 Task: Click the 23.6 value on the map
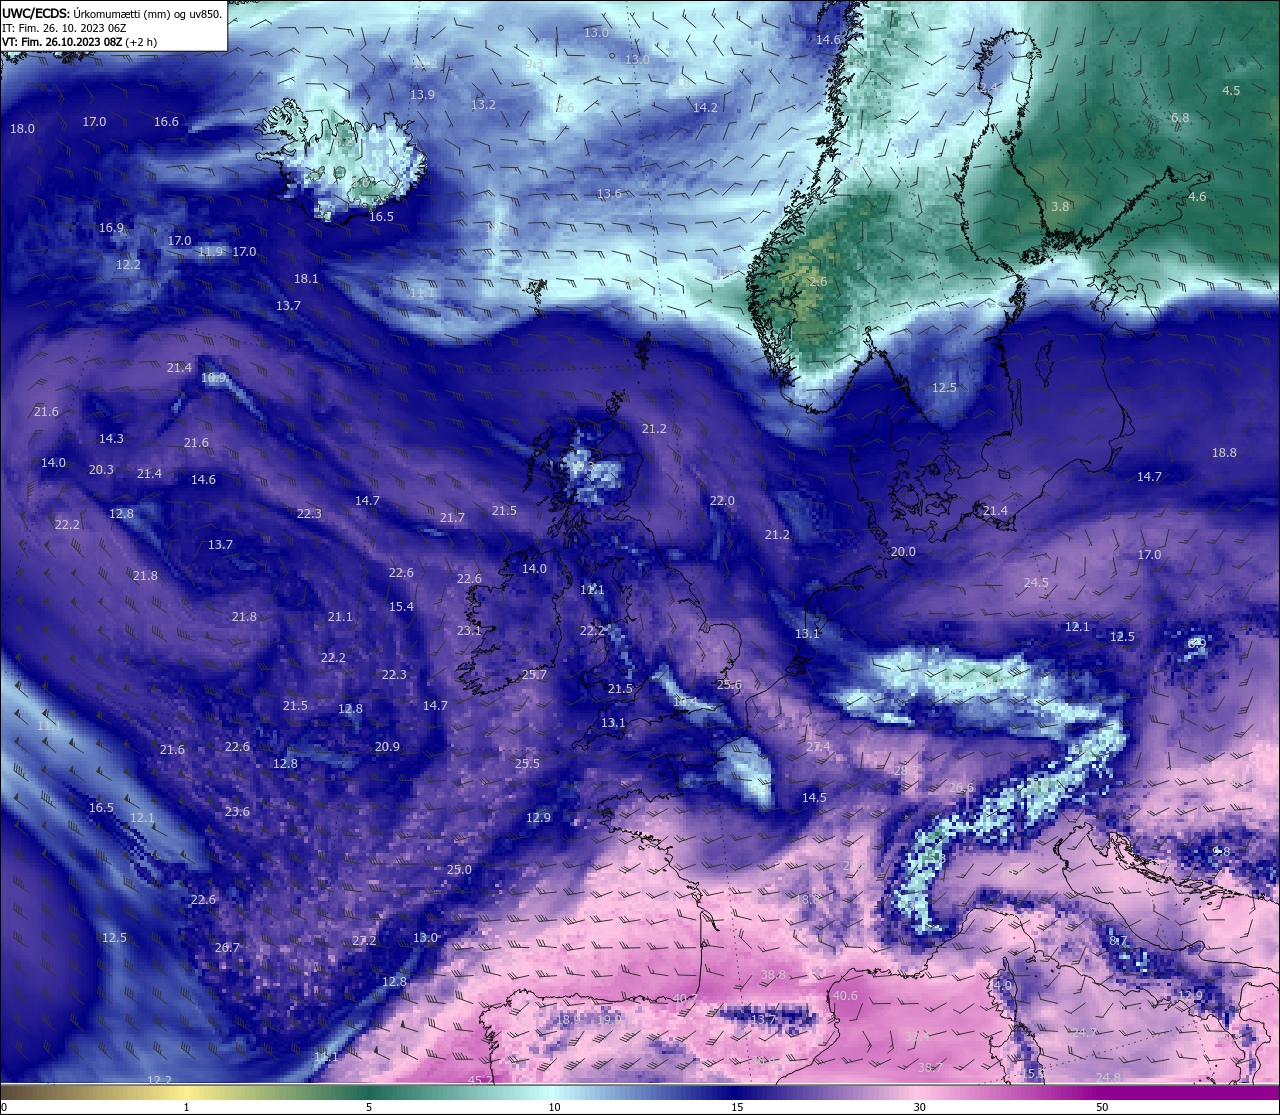pyautogui.click(x=237, y=812)
